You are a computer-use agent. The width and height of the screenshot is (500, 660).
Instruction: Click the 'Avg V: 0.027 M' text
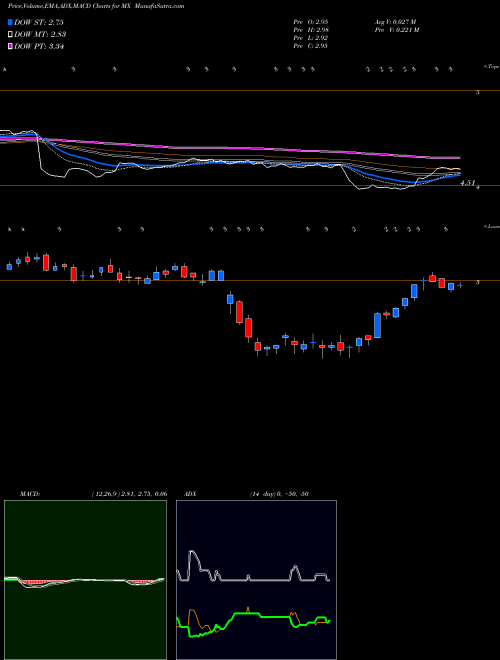pyautogui.click(x=395, y=21)
